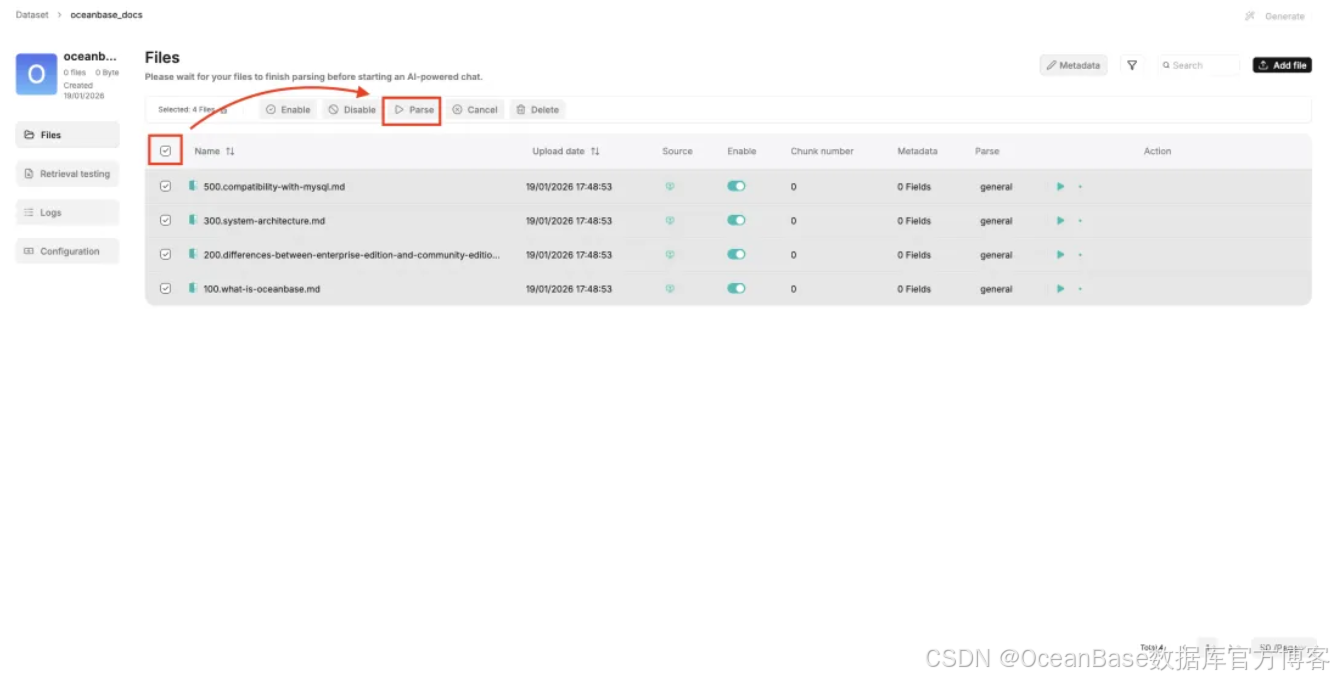Open file 500.compatibility-with-mysql.md

point(274,187)
